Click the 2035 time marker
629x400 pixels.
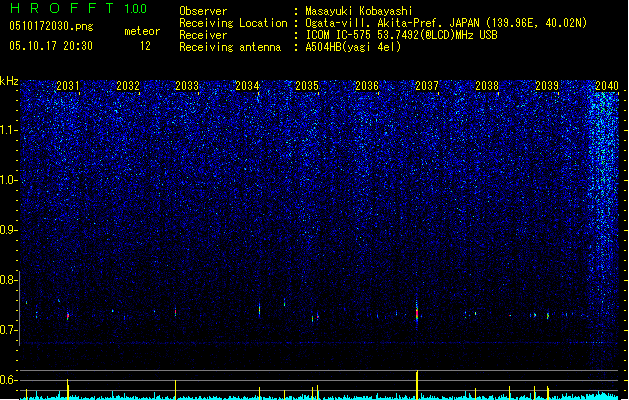pos(307,86)
